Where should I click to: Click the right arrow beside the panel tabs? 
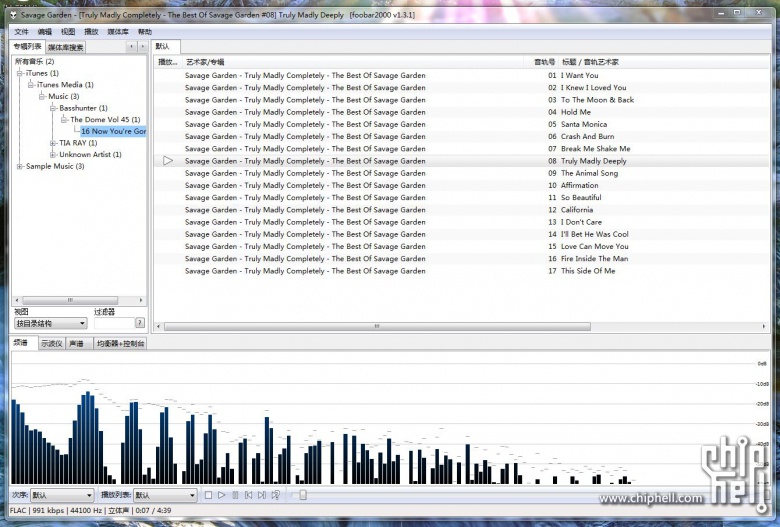pos(142,47)
